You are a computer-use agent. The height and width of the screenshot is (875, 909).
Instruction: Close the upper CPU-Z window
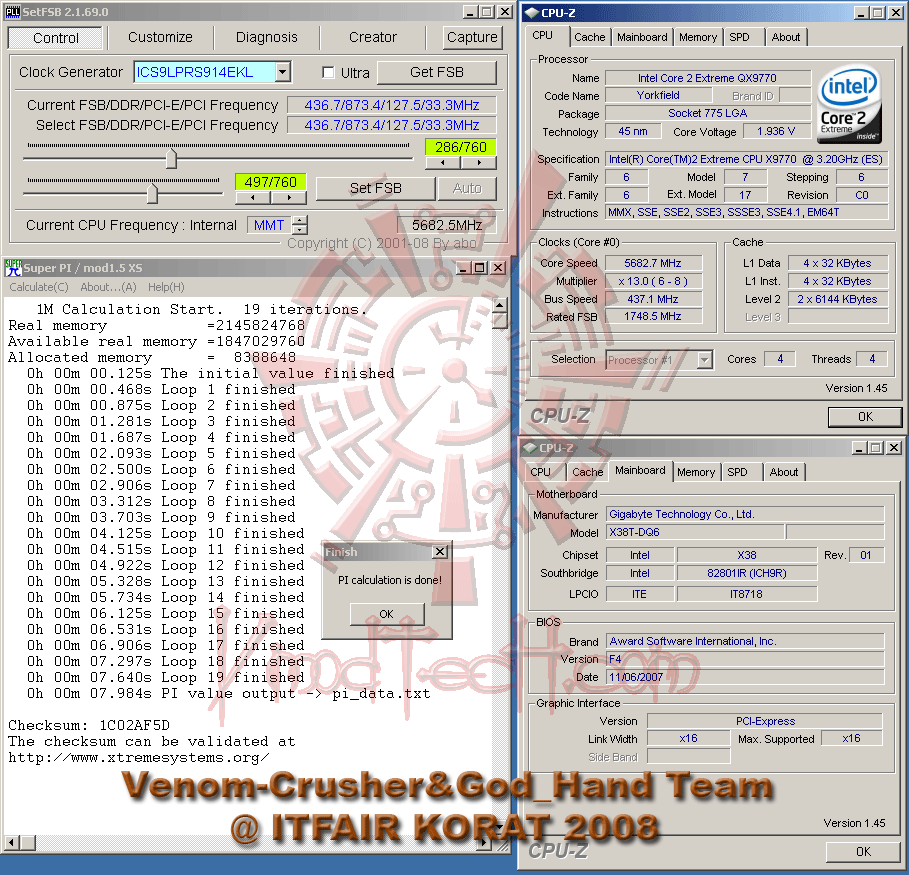click(x=896, y=12)
